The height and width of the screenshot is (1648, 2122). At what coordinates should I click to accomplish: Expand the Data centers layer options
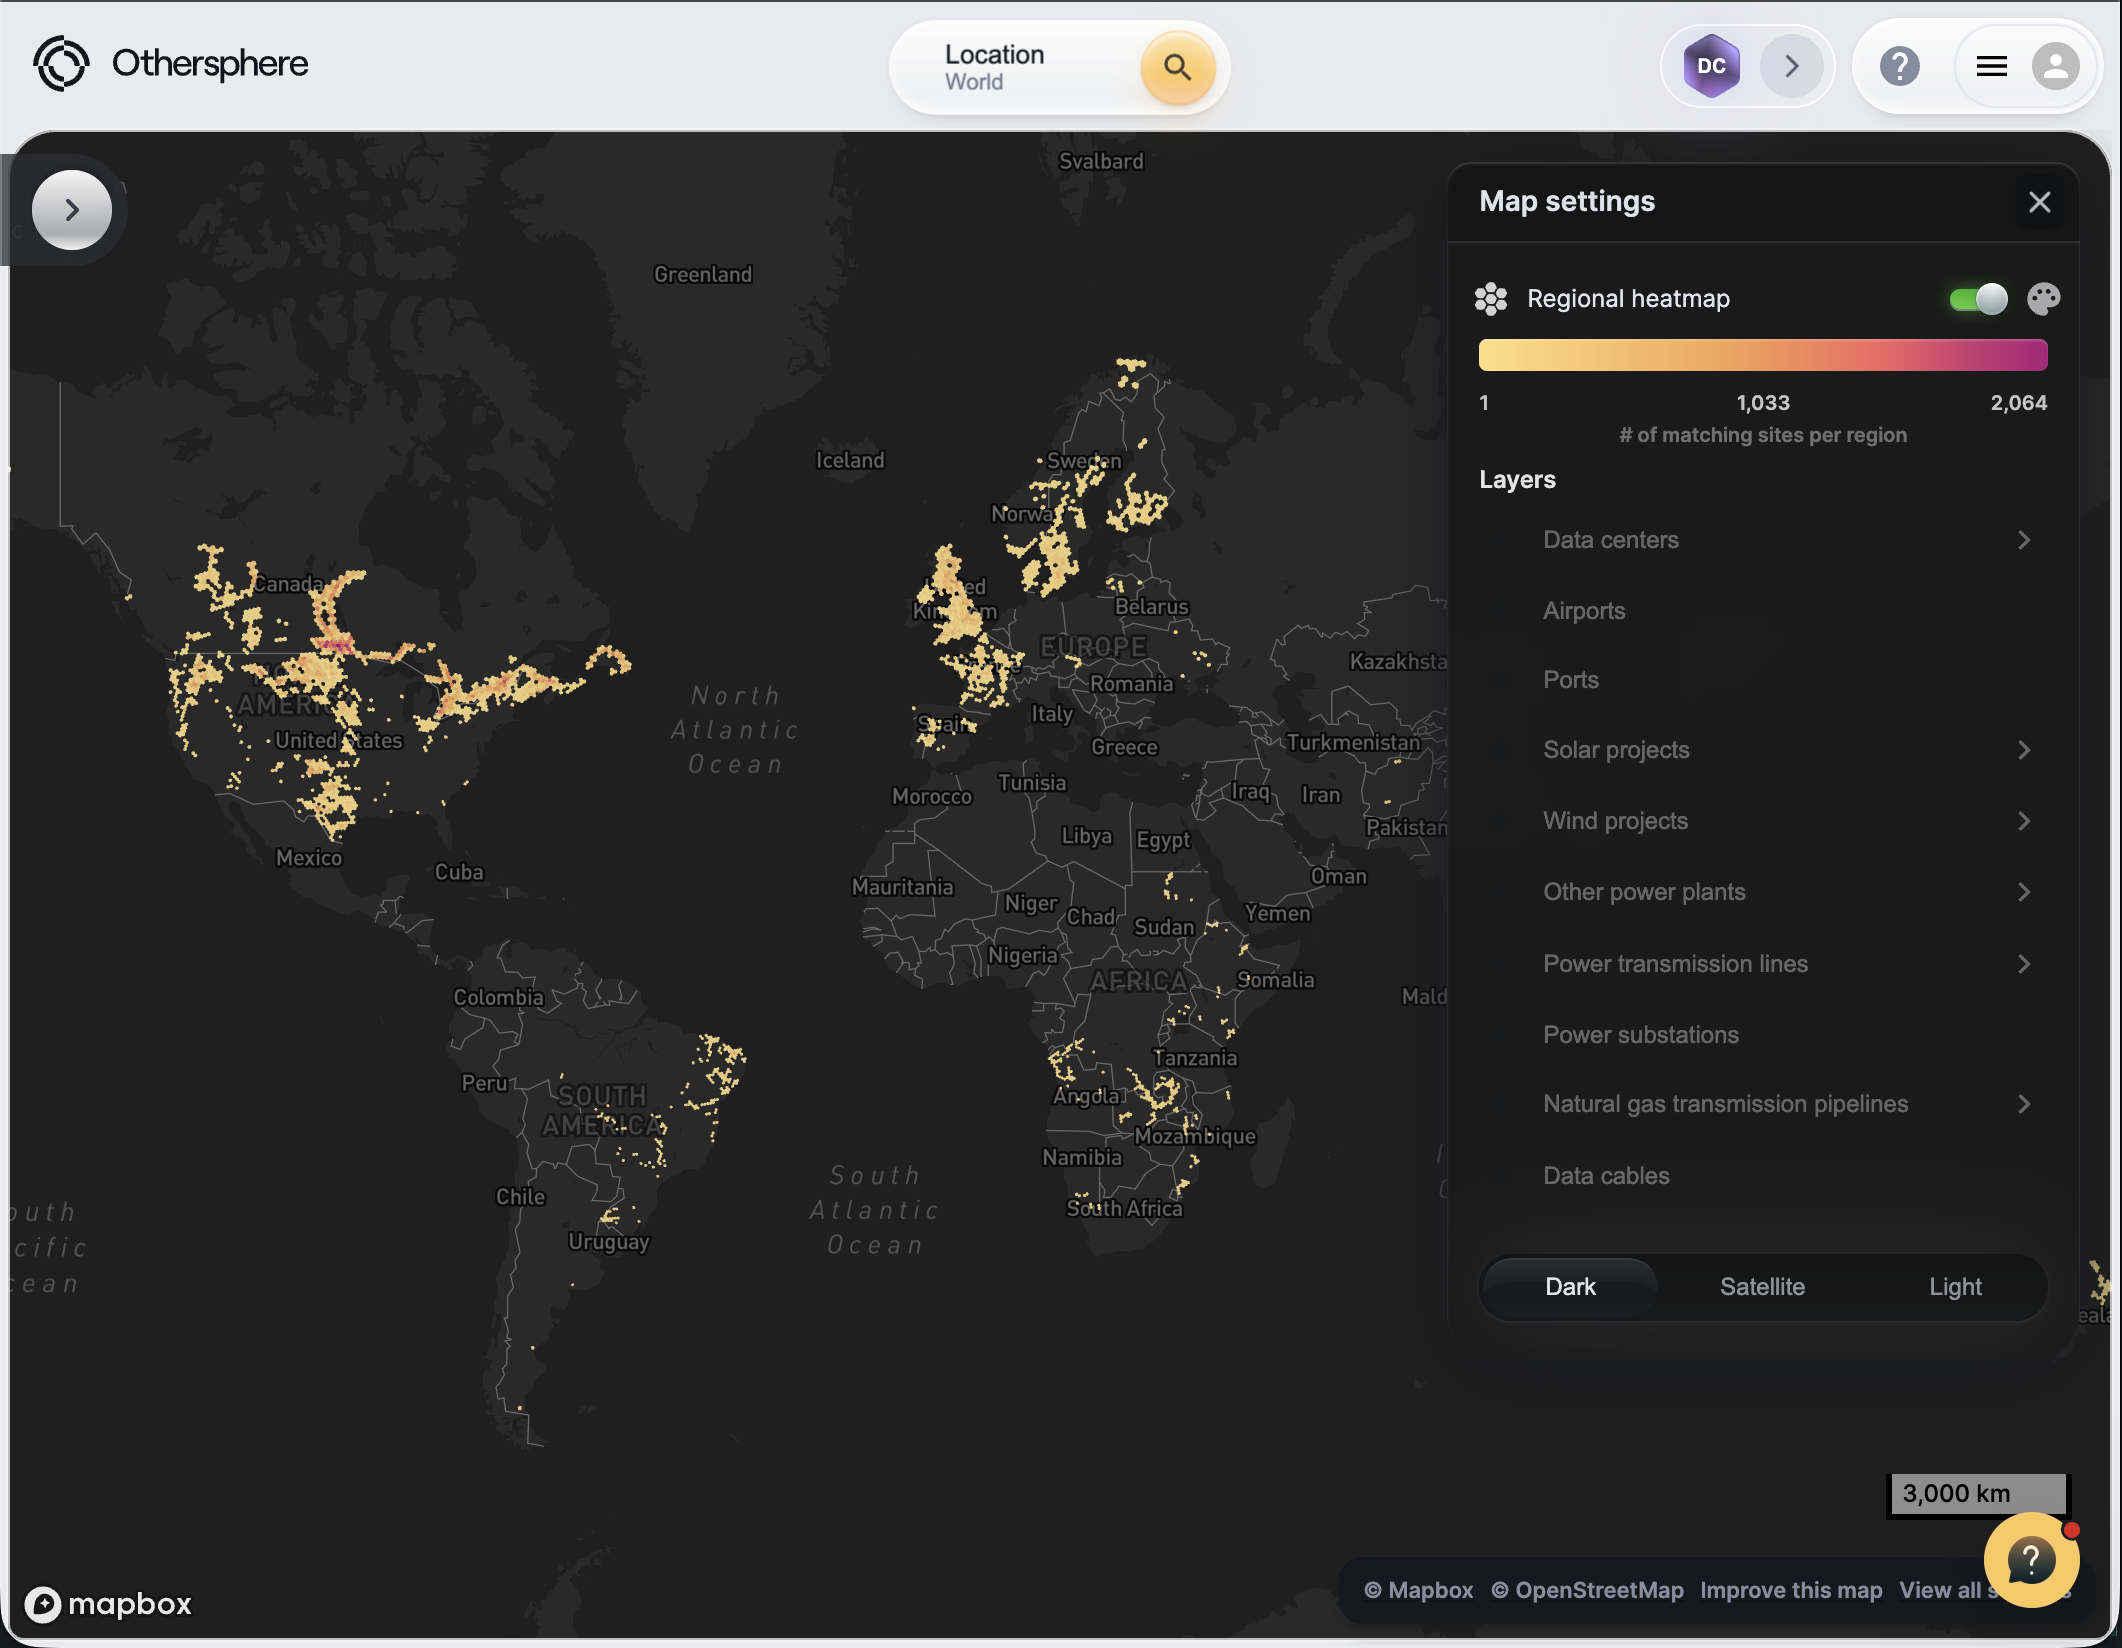click(x=2024, y=540)
